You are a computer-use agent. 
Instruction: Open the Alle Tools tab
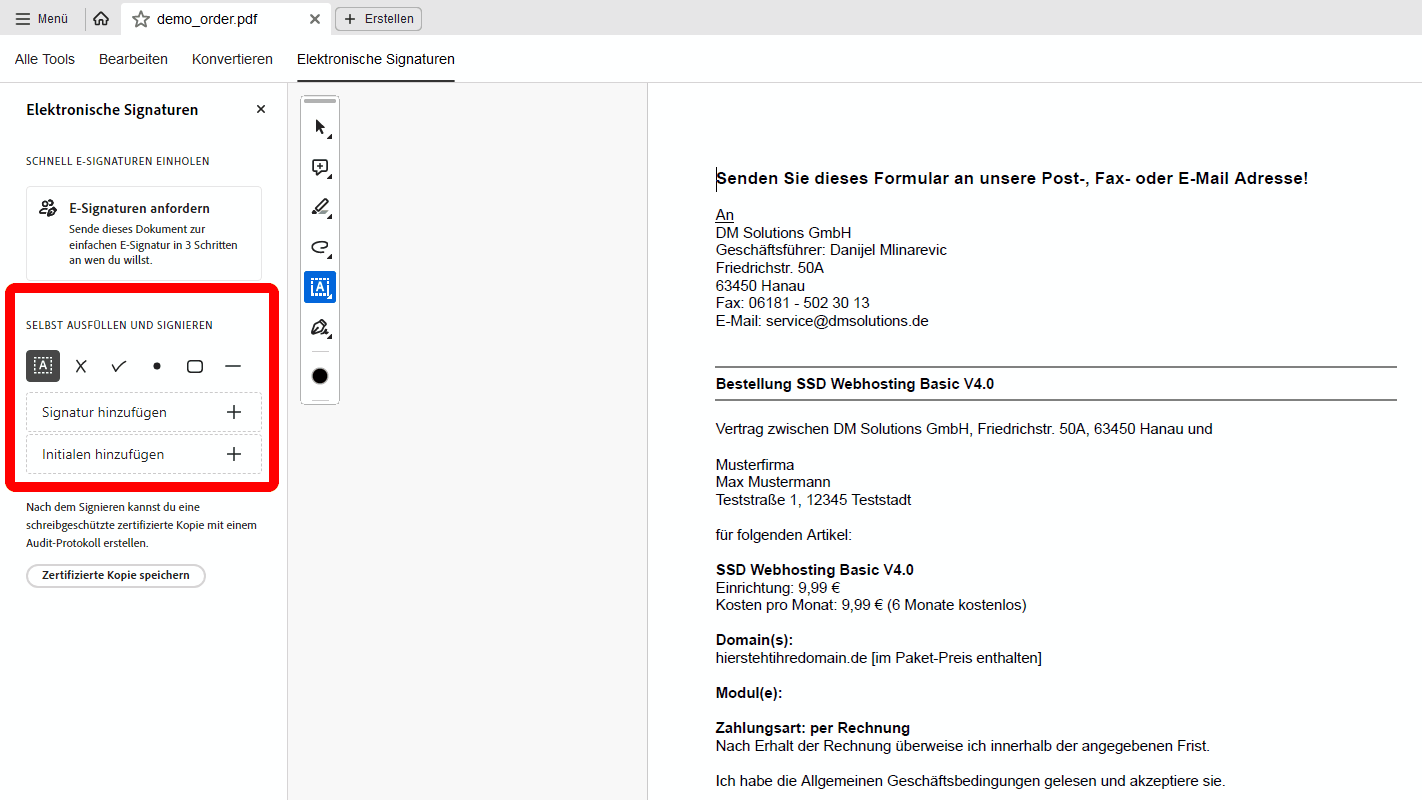click(45, 59)
